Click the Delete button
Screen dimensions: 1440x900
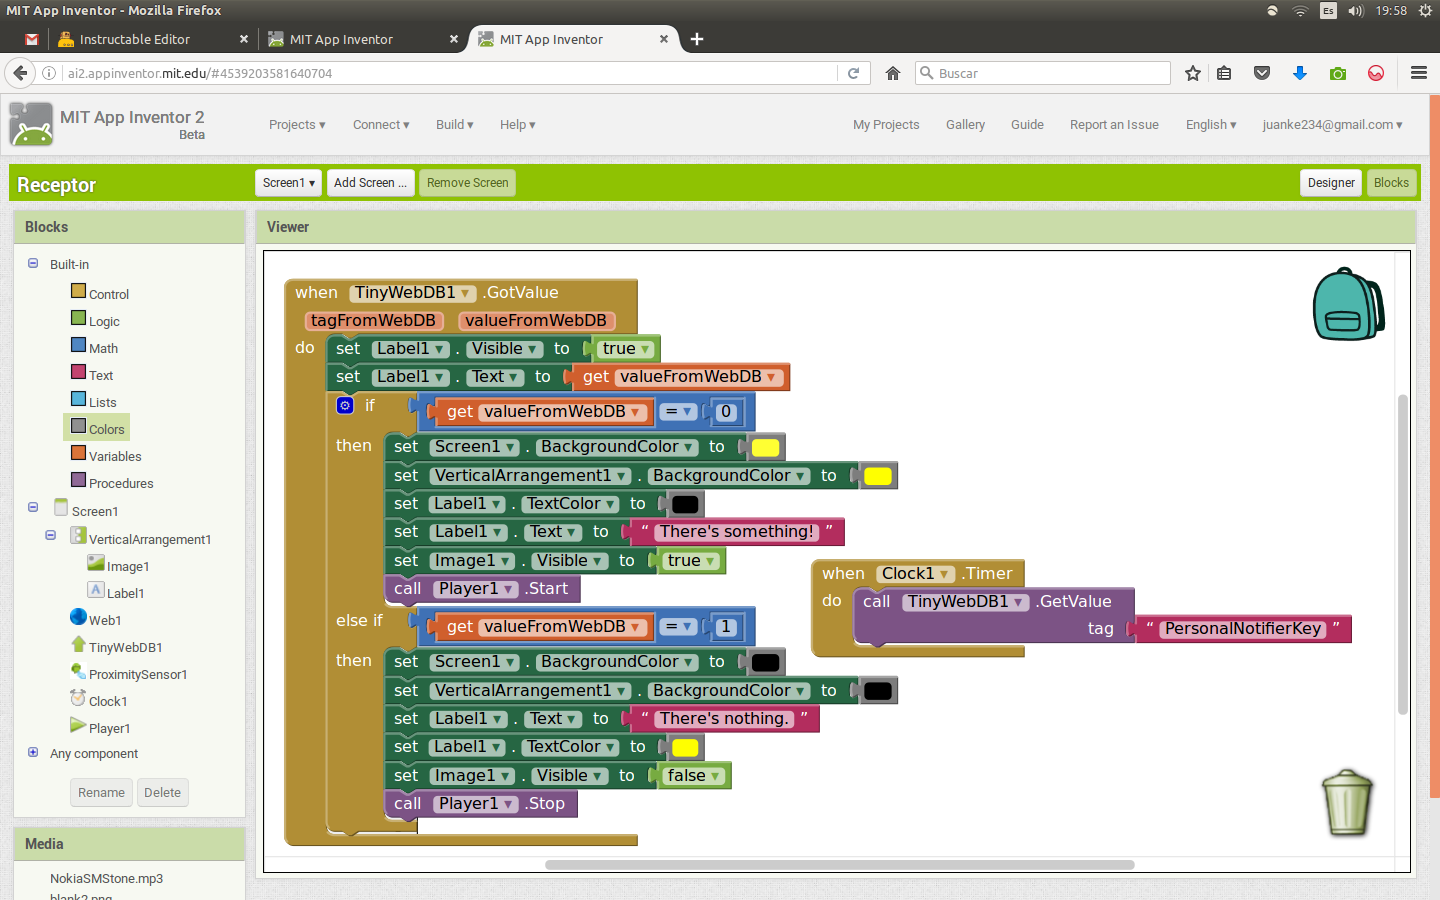pyautogui.click(x=162, y=793)
